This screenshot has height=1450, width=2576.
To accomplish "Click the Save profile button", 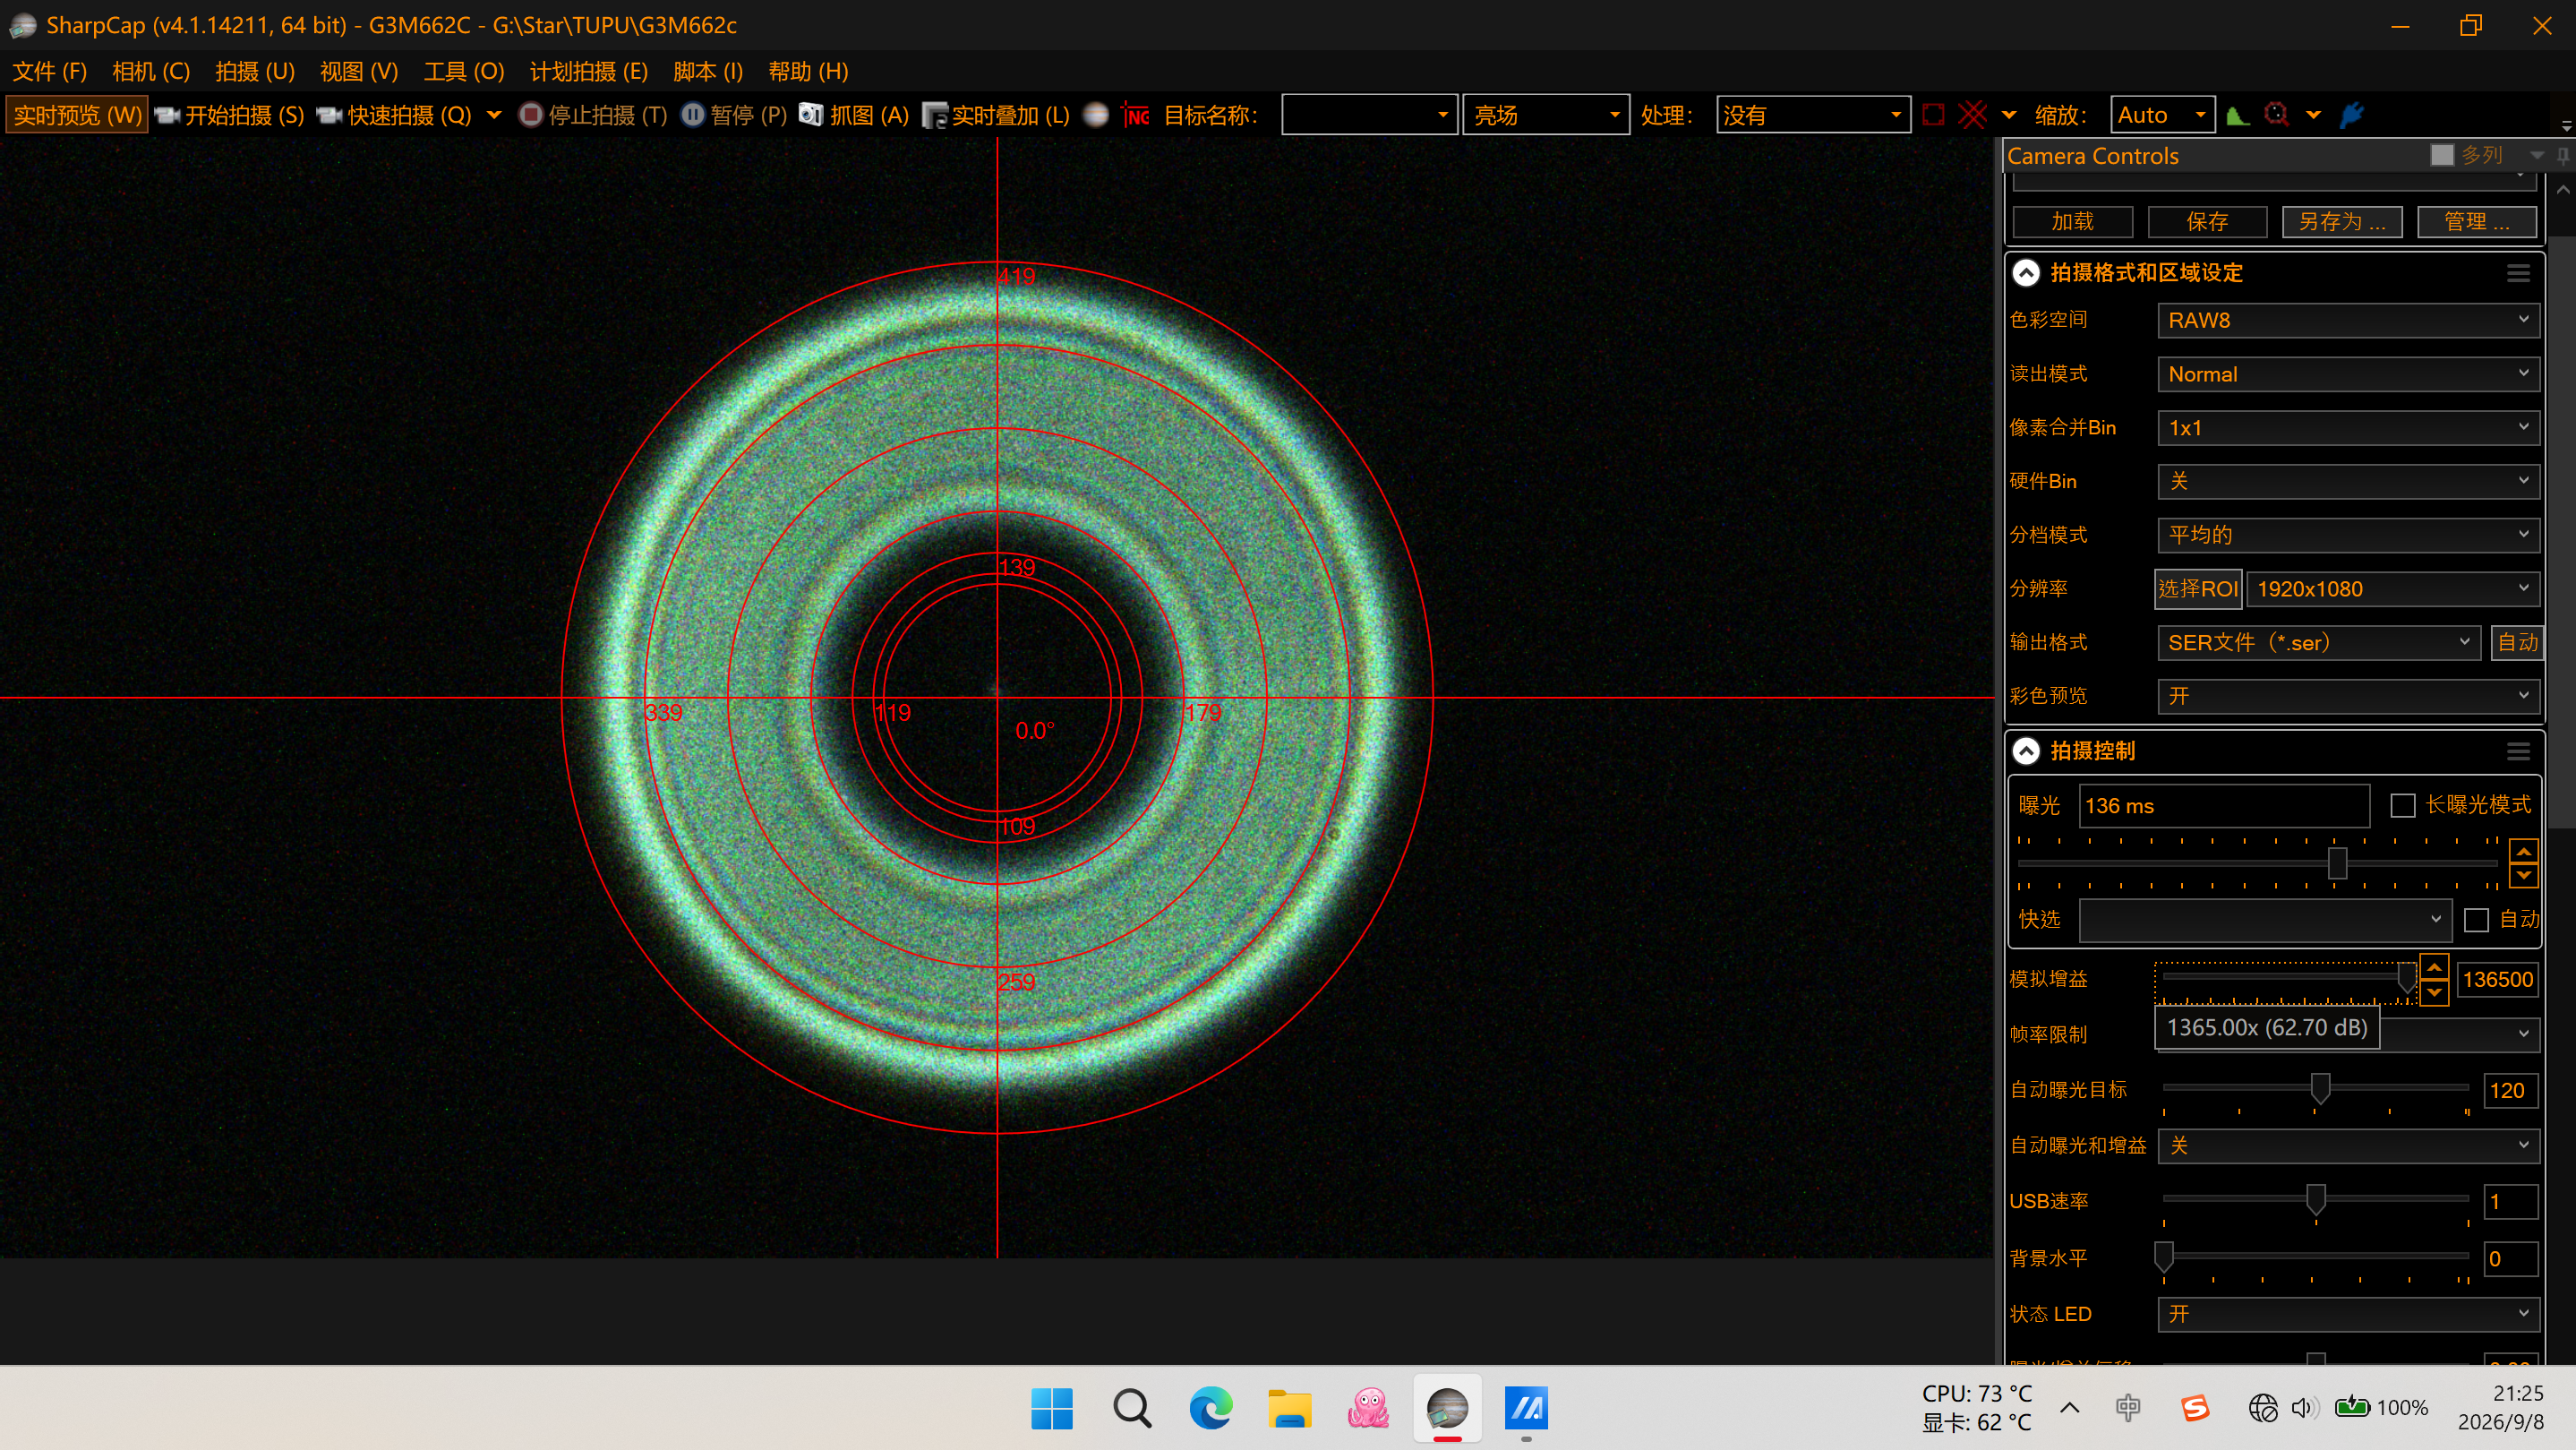I will (2207, 221).
